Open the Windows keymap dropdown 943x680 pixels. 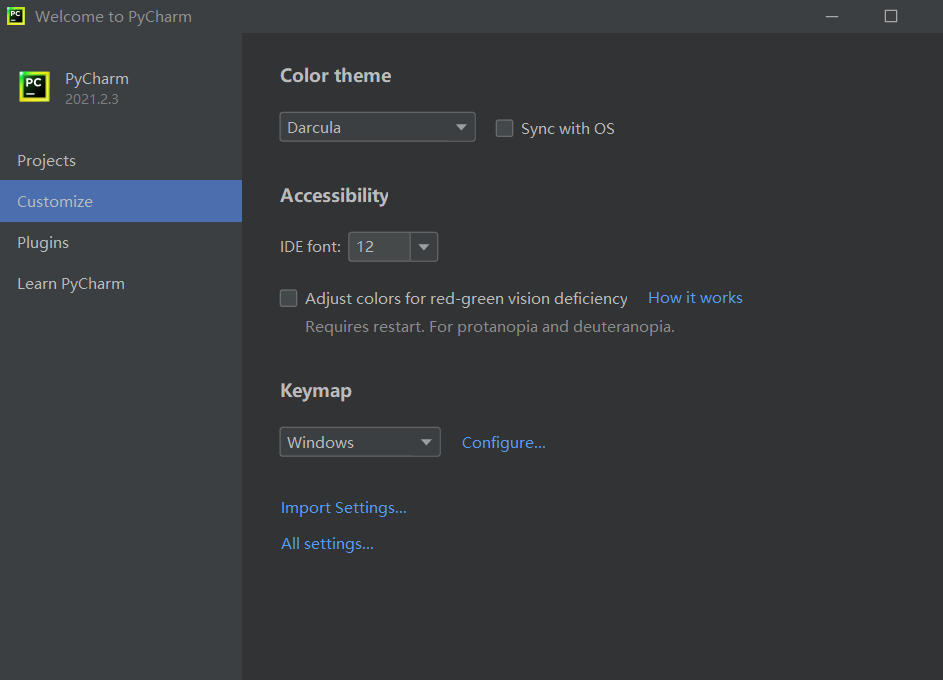tap(360, 442)
